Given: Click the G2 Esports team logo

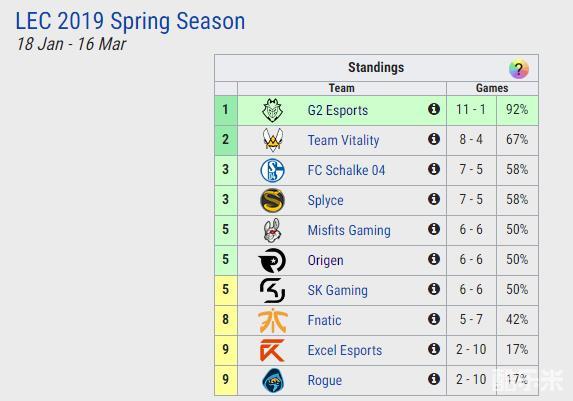Looking at the screenshot, I should point(273,110).
